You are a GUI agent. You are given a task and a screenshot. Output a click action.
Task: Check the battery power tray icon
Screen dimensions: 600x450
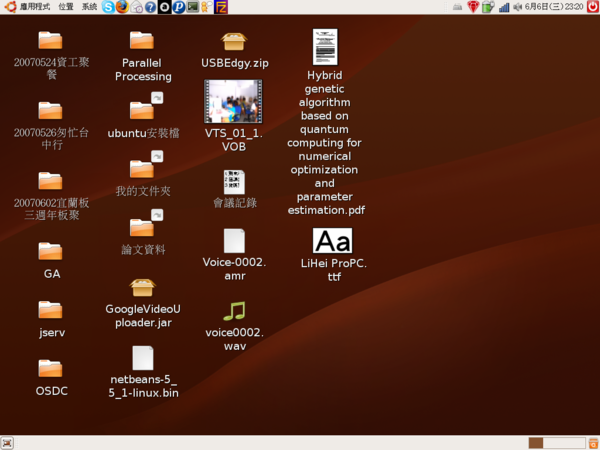coord(488,7)
